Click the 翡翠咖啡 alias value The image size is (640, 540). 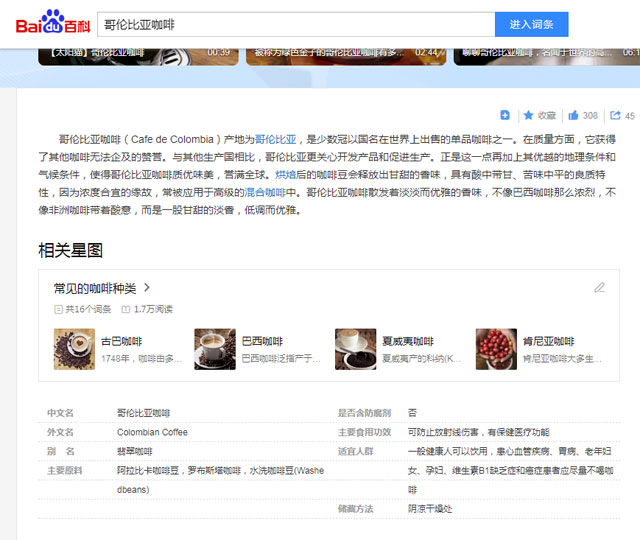135,451
